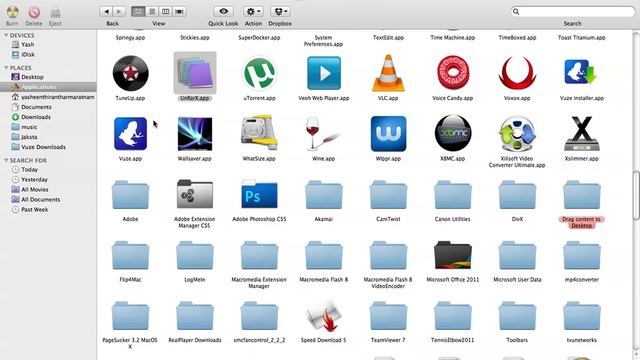Click the Burn toolbar icon

(12, 12)
